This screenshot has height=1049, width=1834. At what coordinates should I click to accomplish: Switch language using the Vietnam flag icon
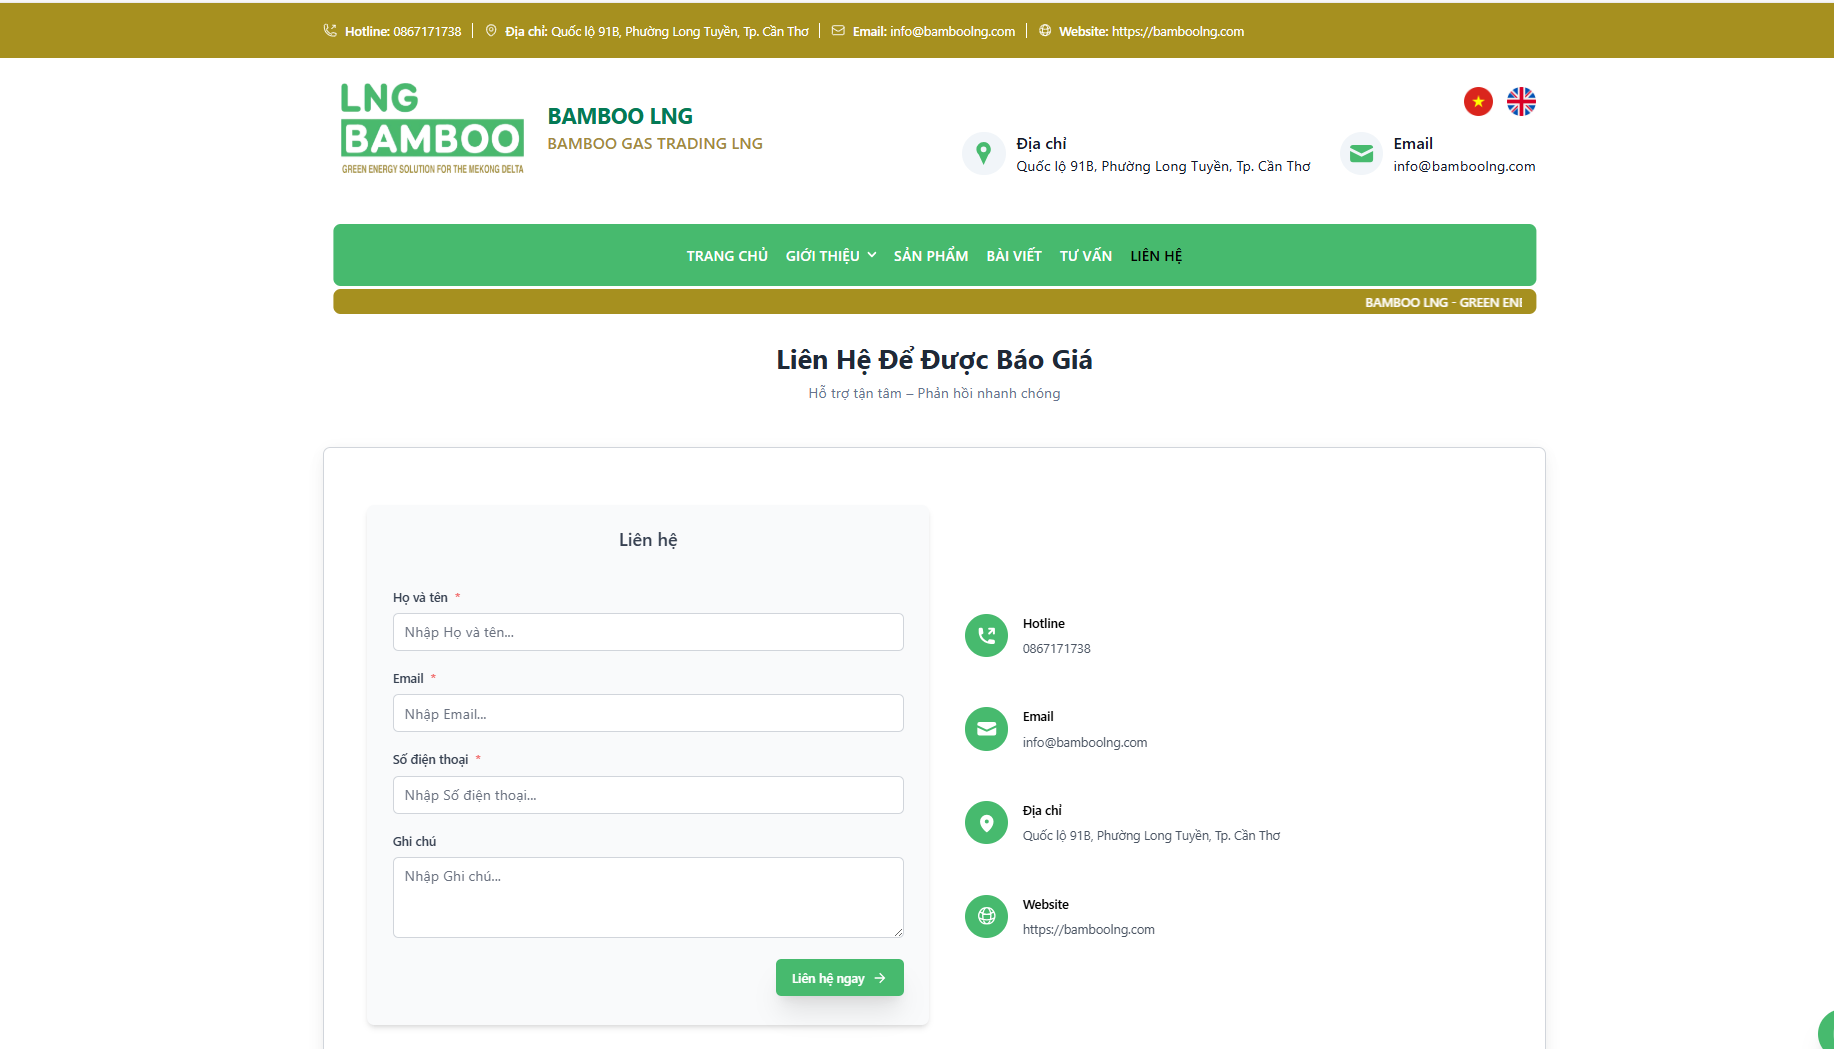1478,101
